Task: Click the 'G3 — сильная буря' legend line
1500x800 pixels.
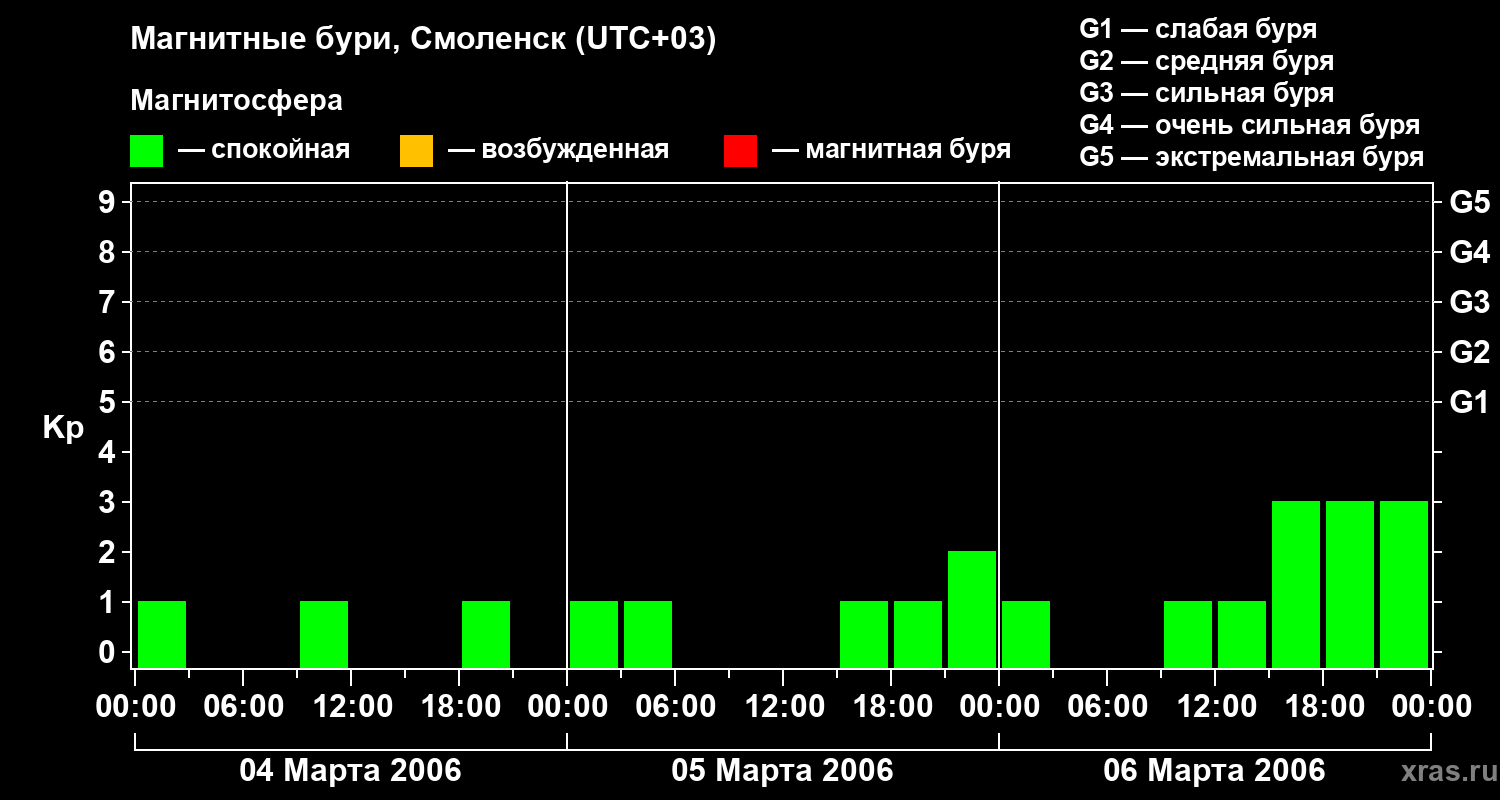Action: pos(1206,93)
